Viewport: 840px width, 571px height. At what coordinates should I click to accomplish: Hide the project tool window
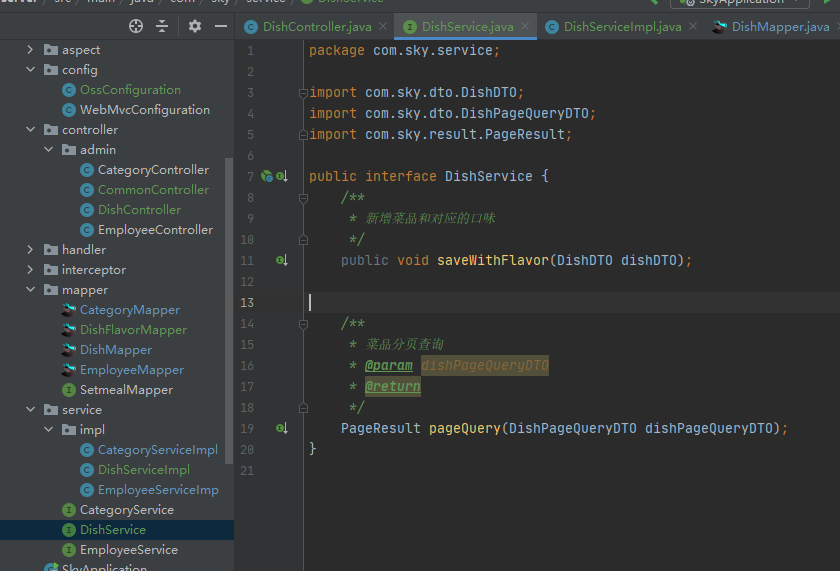click(219, 26)
